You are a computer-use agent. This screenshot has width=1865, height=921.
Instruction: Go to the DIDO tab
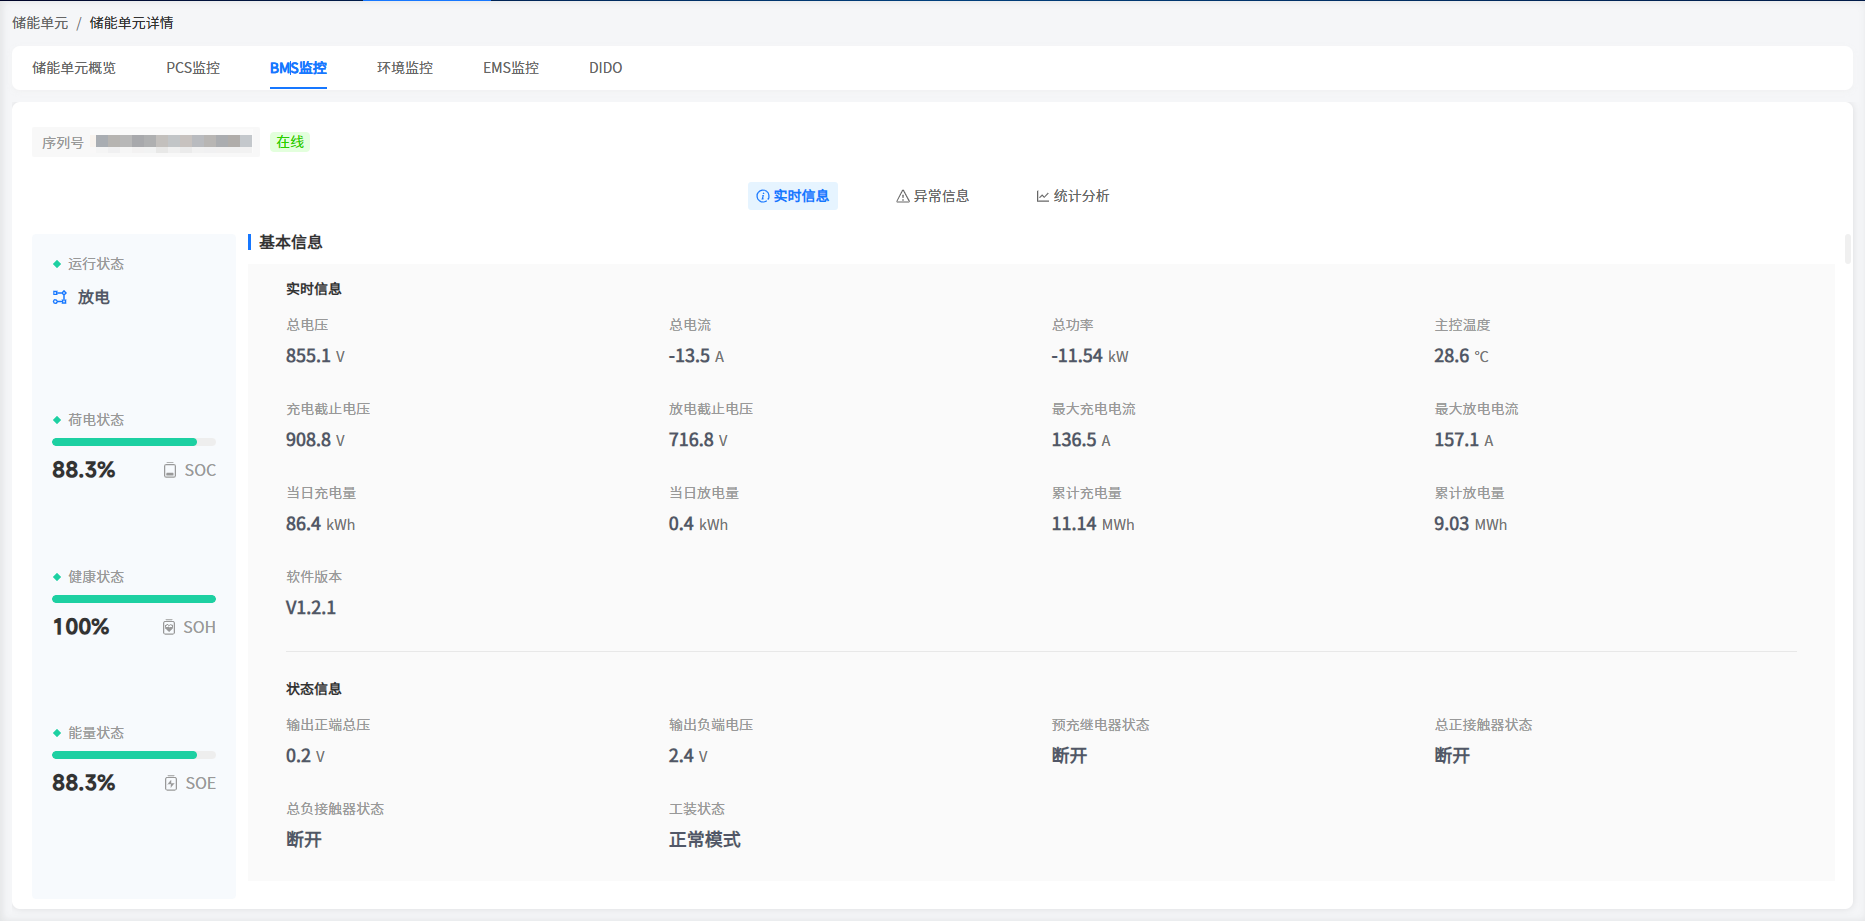pos(606,68)
